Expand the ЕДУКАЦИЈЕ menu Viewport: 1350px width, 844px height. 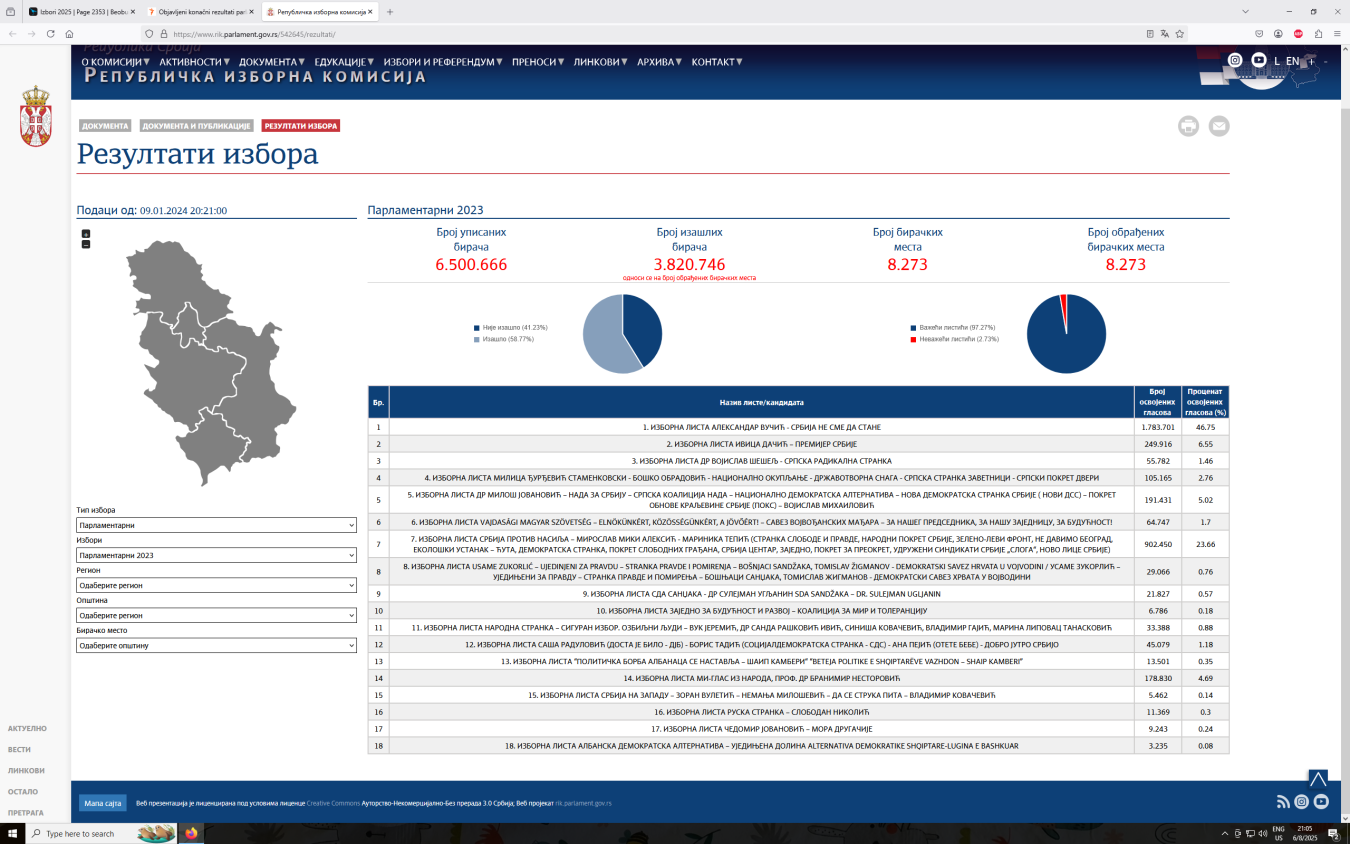(344, 61)
